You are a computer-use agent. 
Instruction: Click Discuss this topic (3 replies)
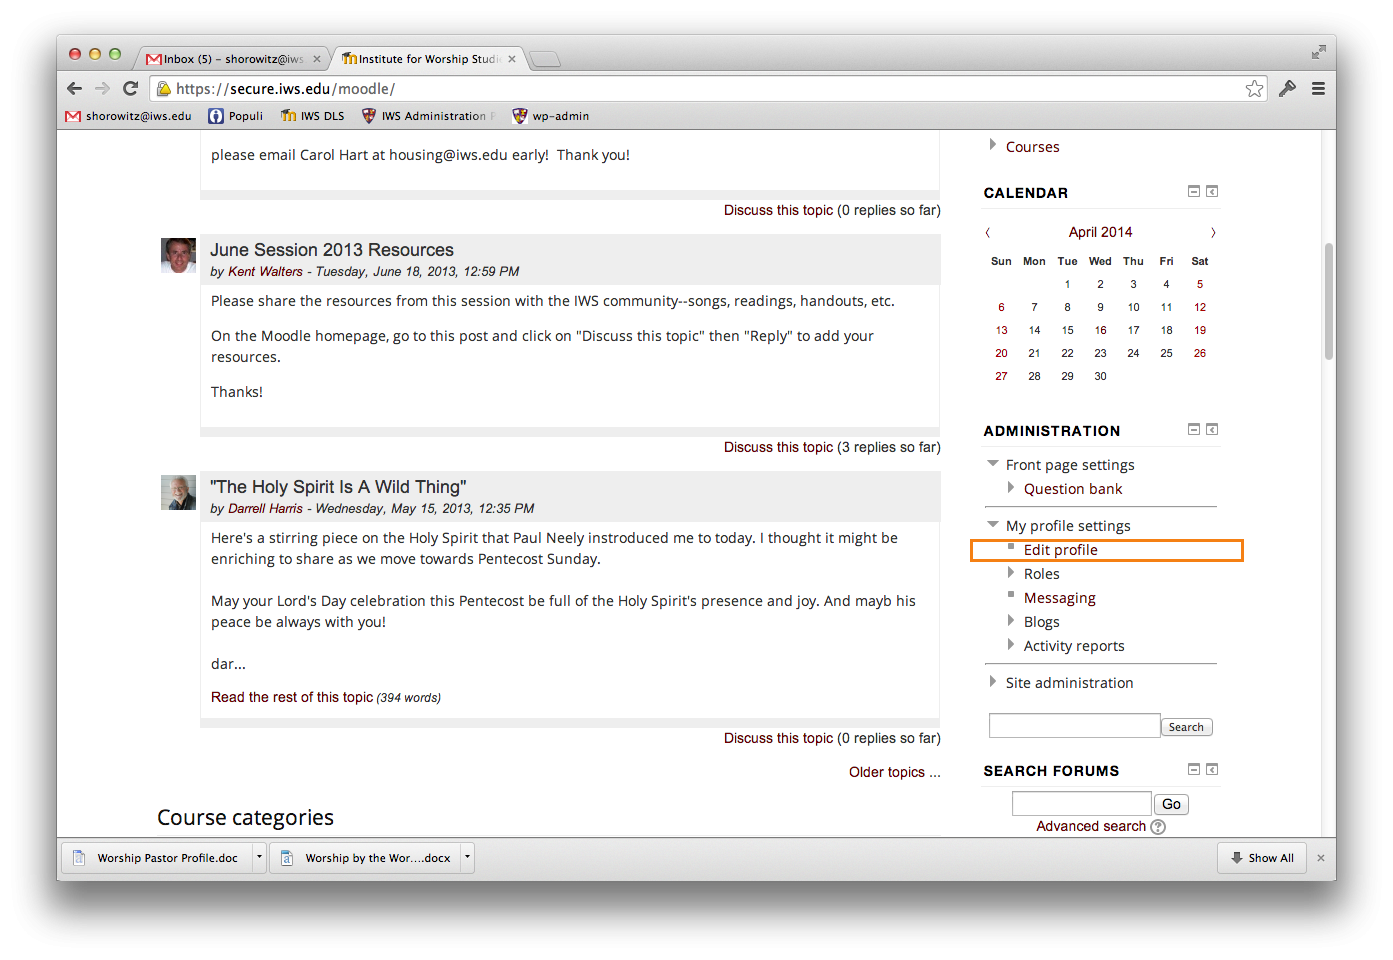pos(778,447)
